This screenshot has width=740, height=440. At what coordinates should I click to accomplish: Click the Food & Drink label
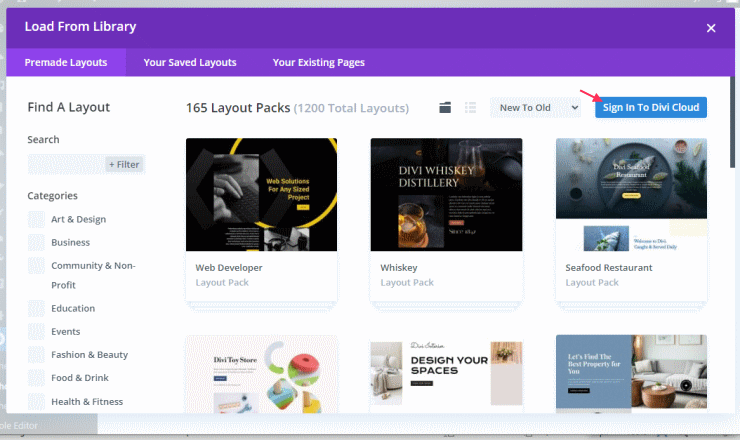(80, 378)
